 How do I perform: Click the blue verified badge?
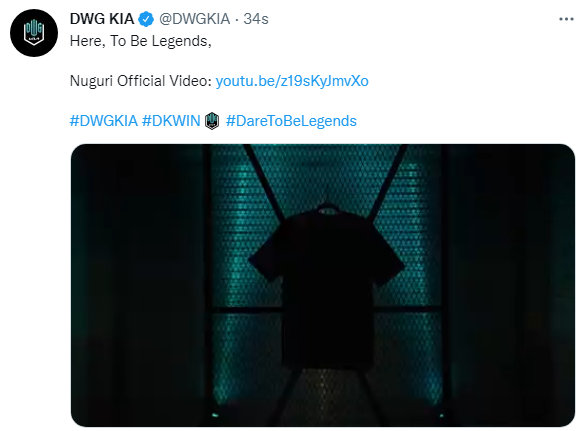[x=146, y=19]
